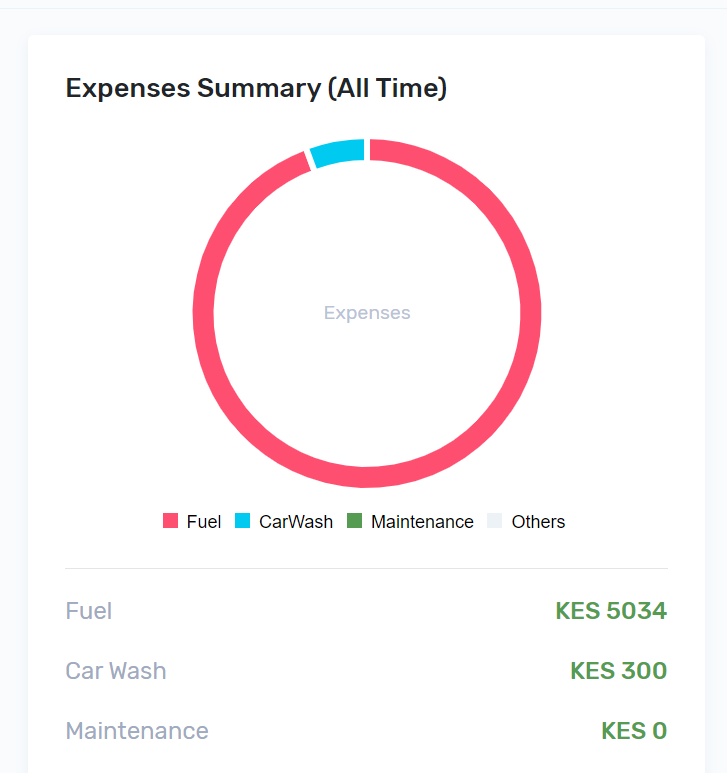This screenshot has height=773, width=727.
Task: Click the cyan CarWash donut segment
Action: pyautogui.click(x=338, y=153)
